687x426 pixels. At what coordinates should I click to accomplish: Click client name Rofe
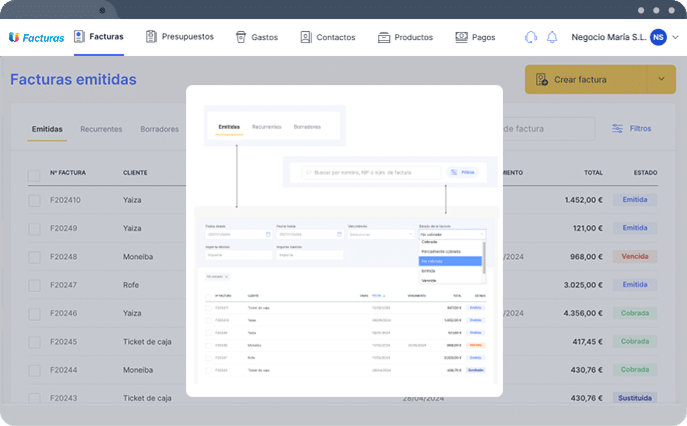point(131,285)
